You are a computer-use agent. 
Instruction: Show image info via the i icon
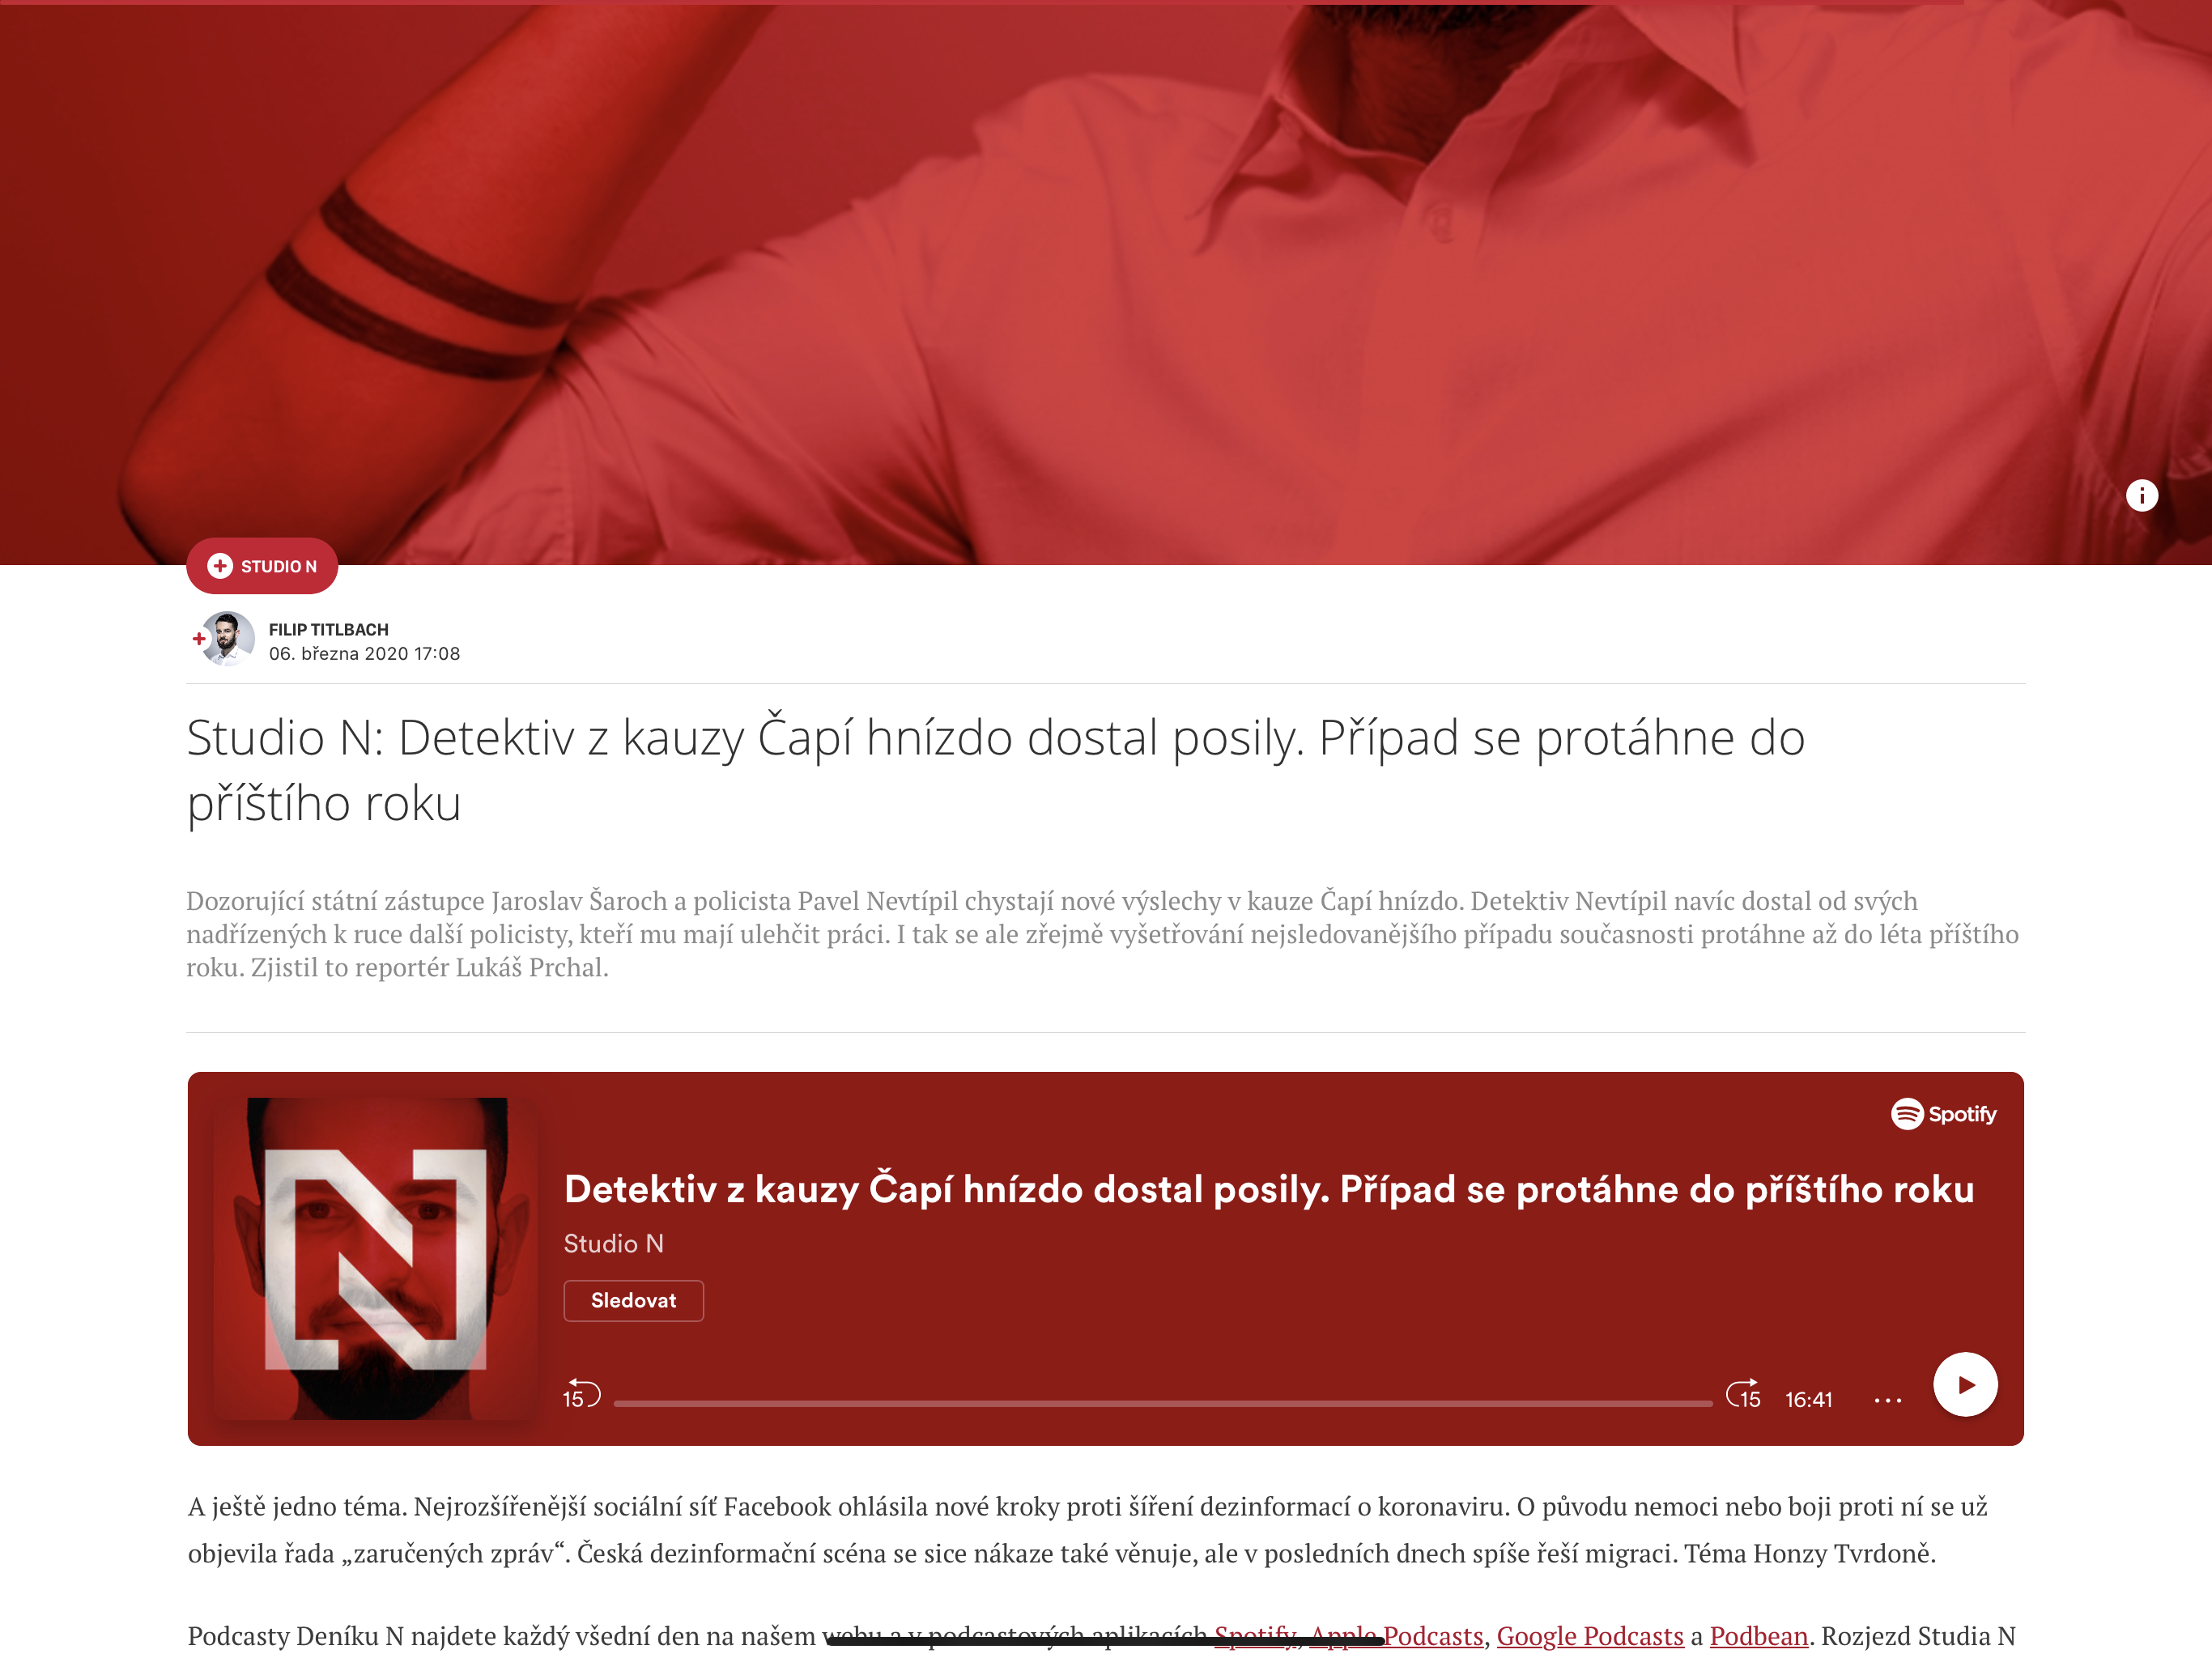click(x=2141, y=495)
